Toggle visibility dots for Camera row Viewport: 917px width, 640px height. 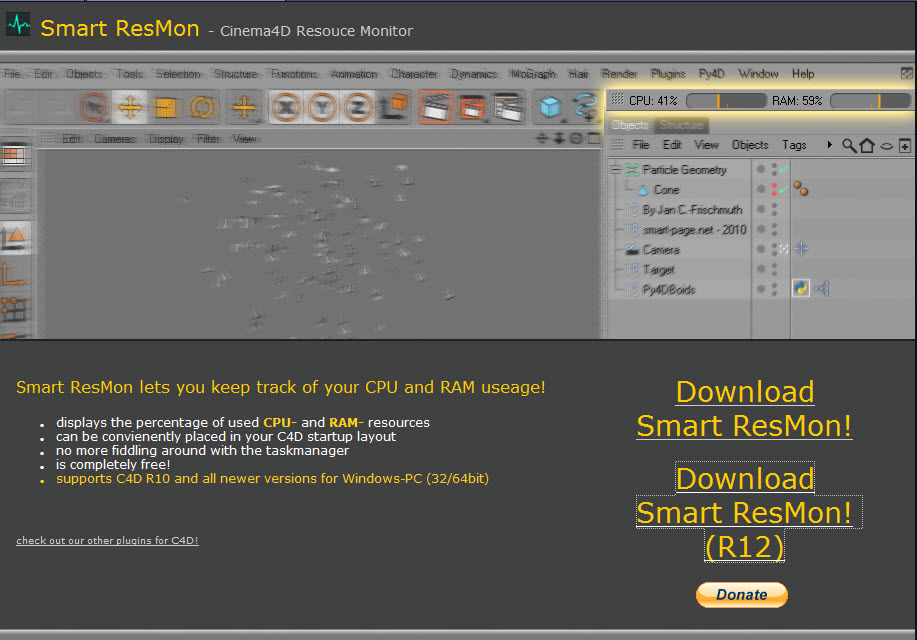[774, 249]
